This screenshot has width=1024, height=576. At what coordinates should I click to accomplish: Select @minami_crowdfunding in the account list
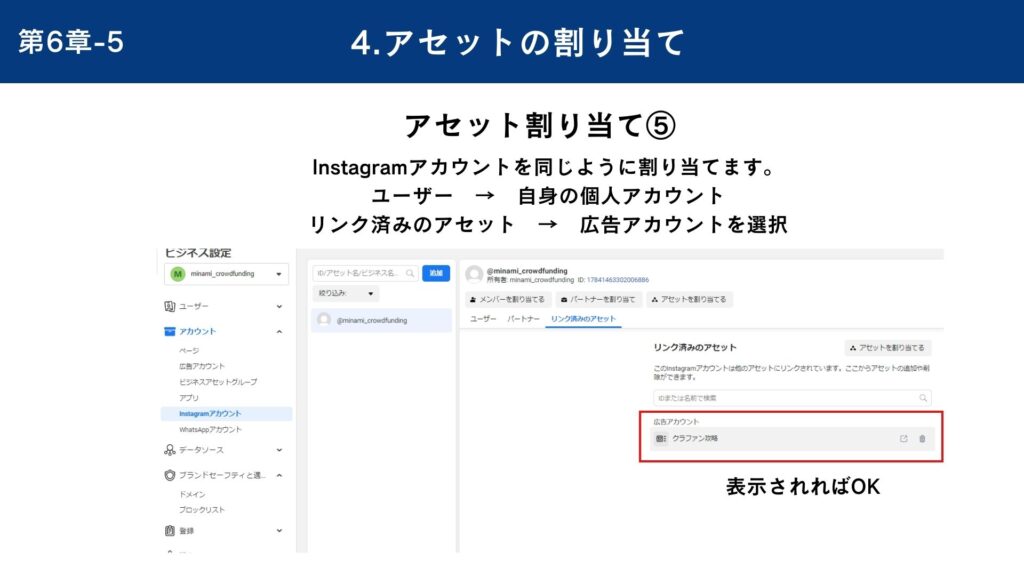click(381, 320)
